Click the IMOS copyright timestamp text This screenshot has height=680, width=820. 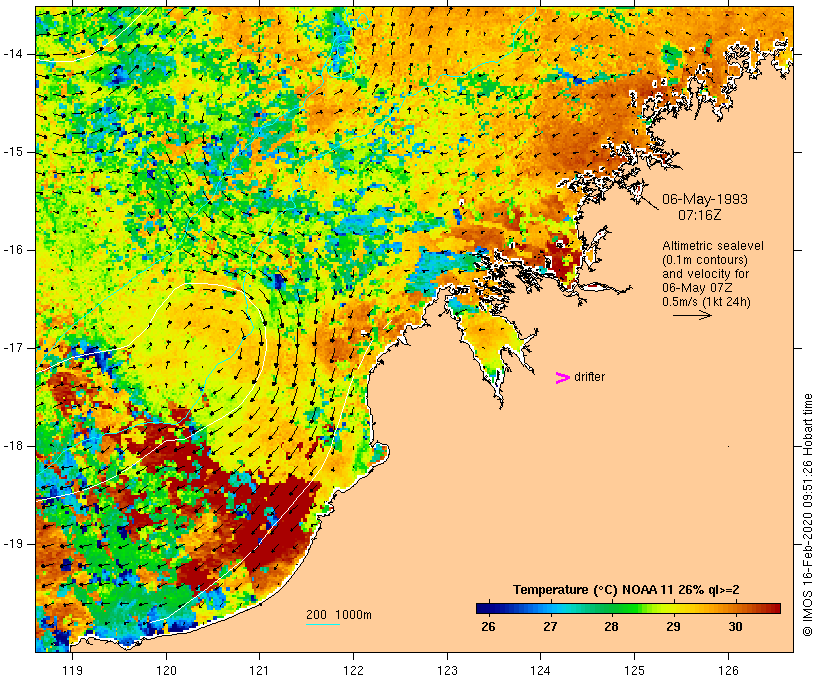click(807, 515)
